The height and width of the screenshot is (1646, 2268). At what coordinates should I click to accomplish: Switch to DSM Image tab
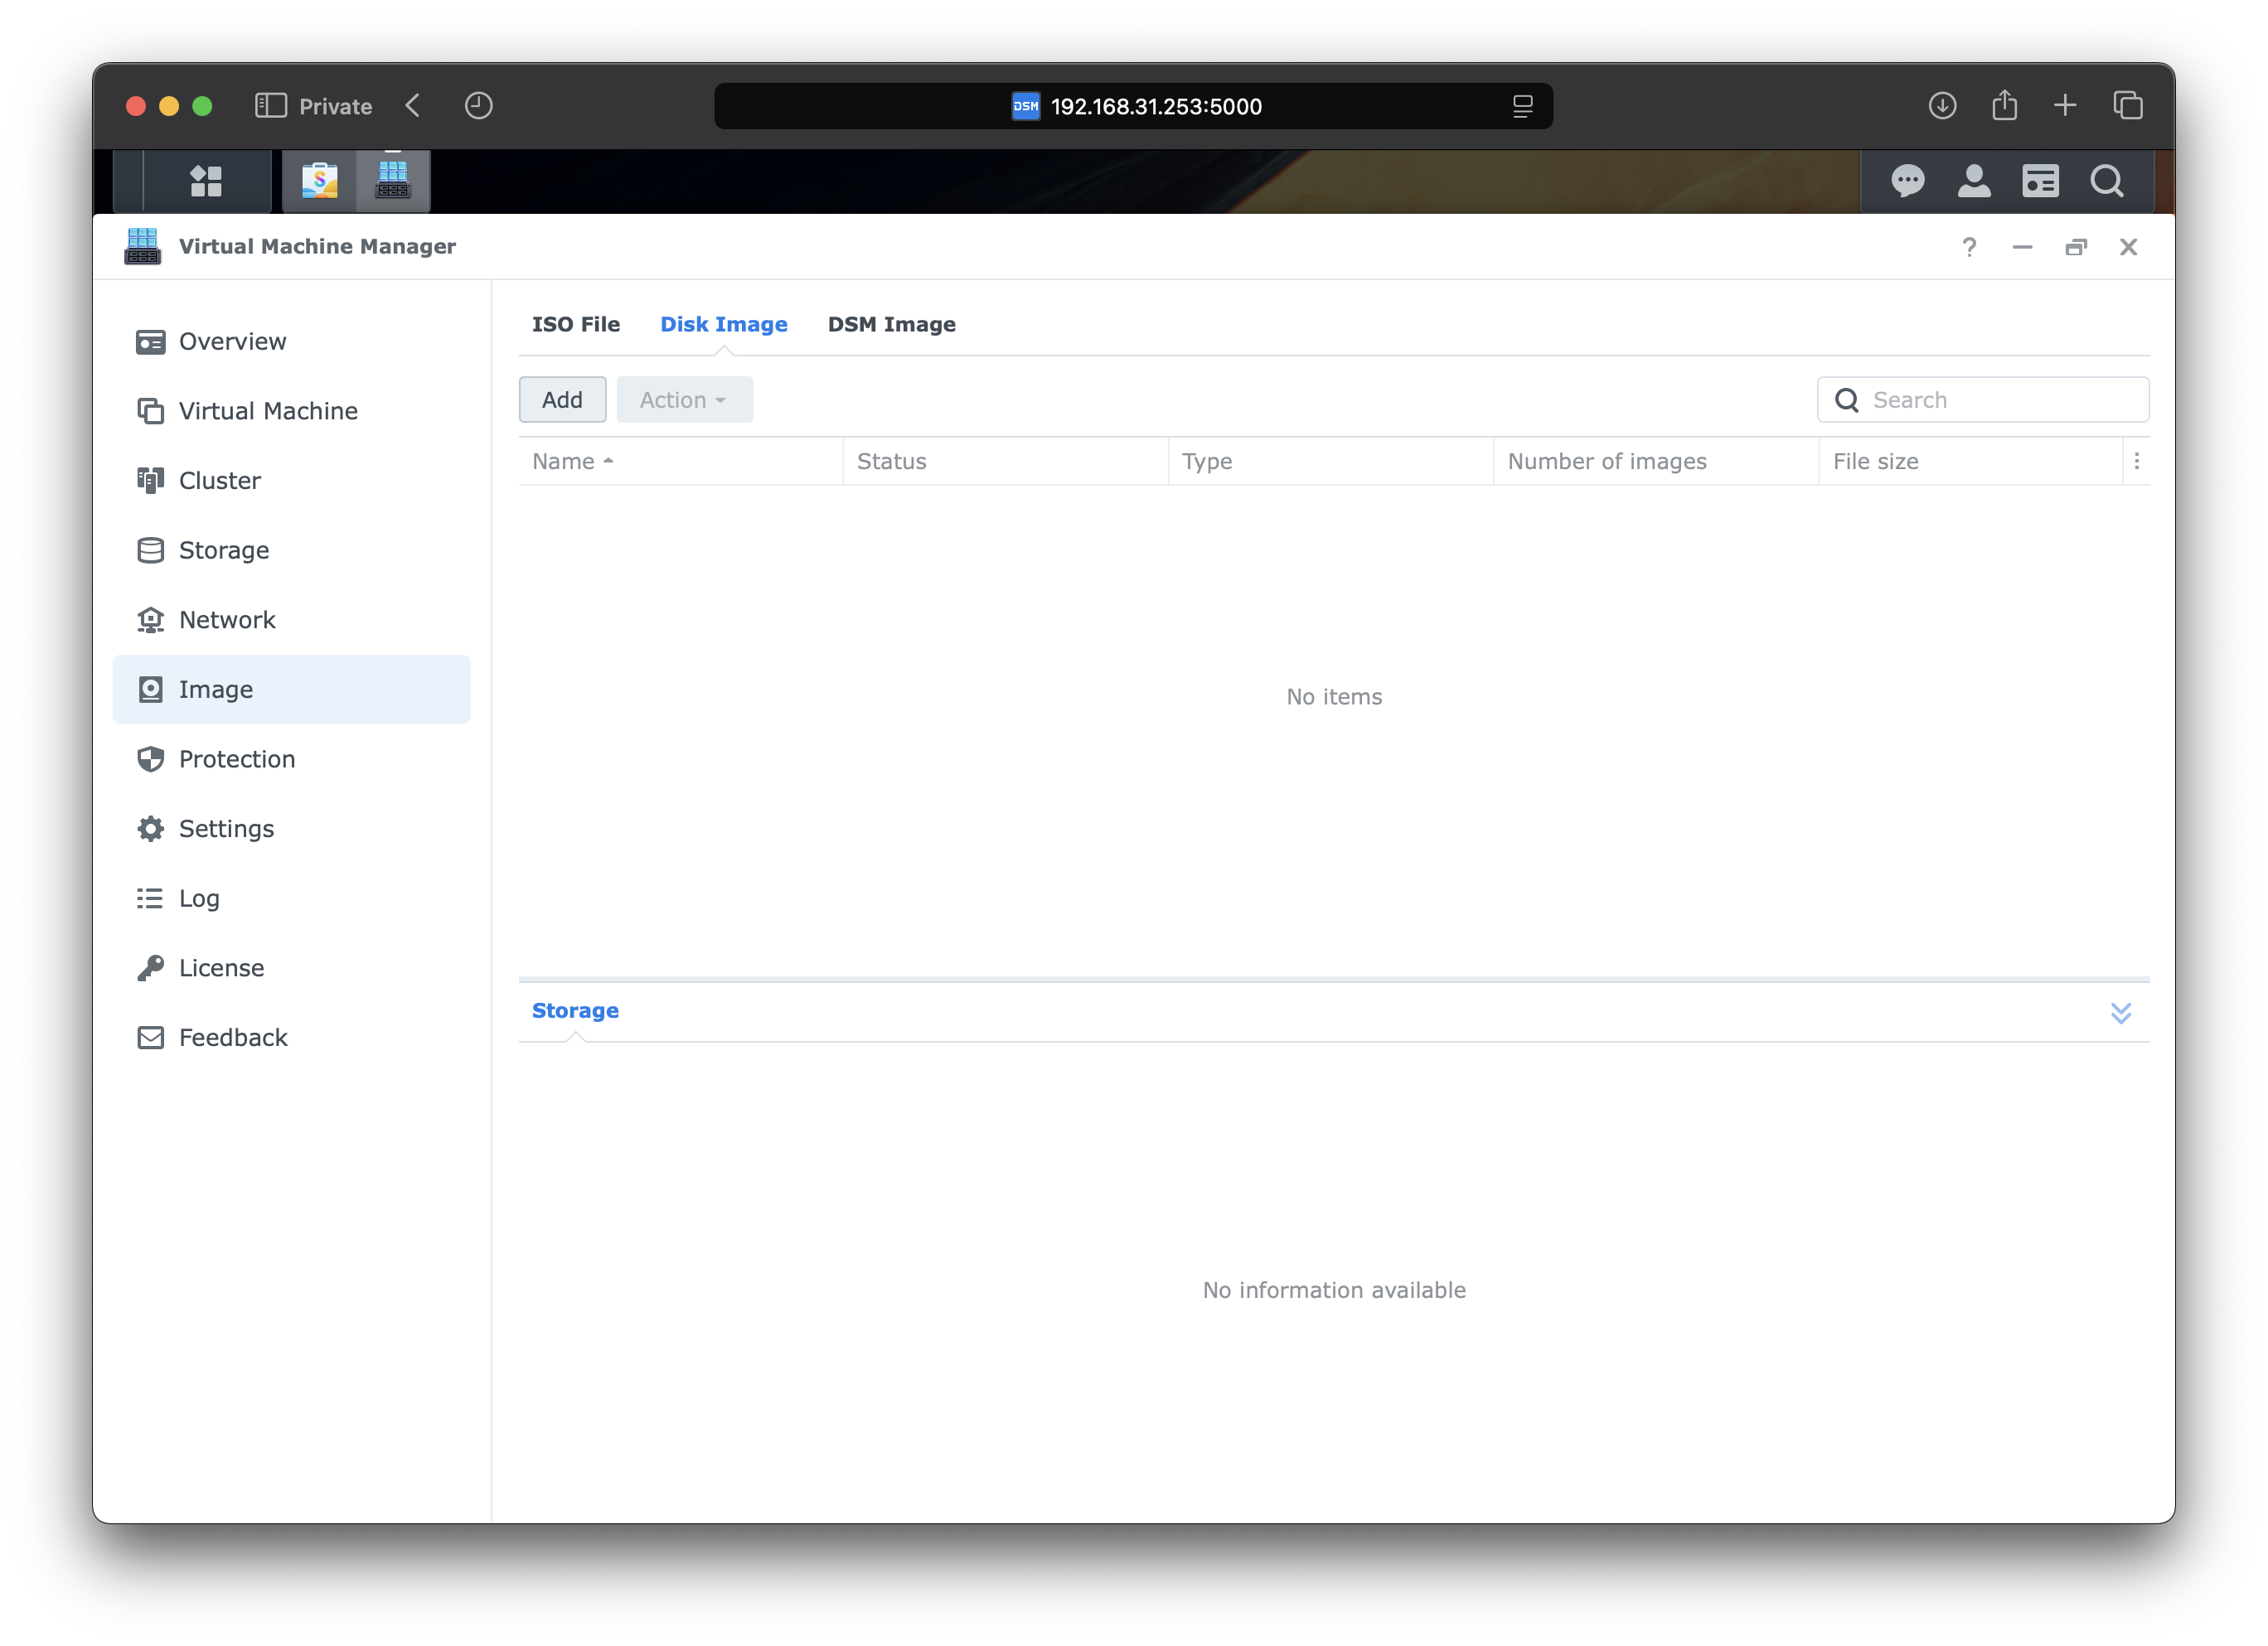click(891, 324)
